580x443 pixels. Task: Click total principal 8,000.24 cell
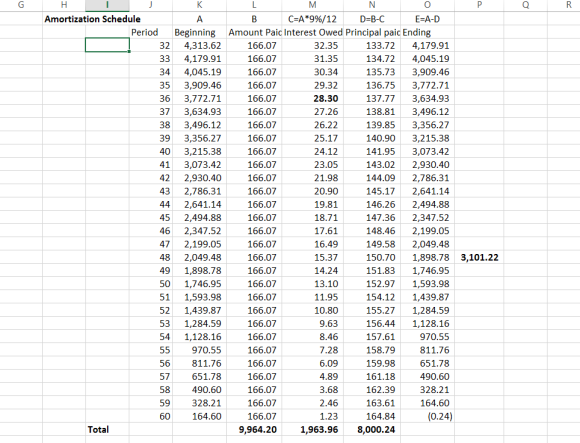click(372, 430)
